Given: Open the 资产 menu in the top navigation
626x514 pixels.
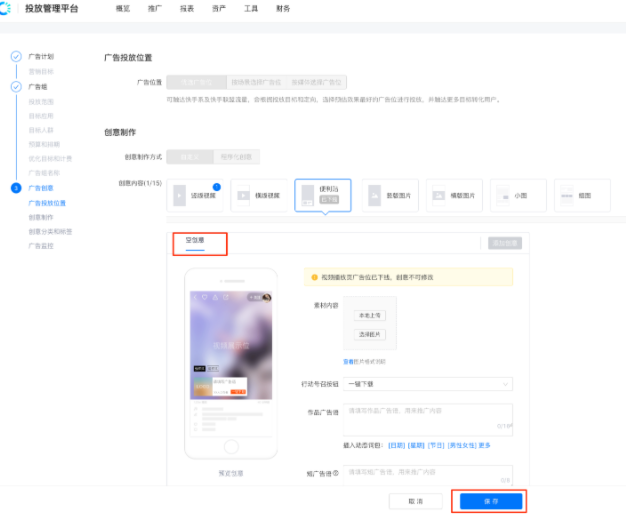Looking at the screenshot, I should pyautogui.click(x=219, y=8).
